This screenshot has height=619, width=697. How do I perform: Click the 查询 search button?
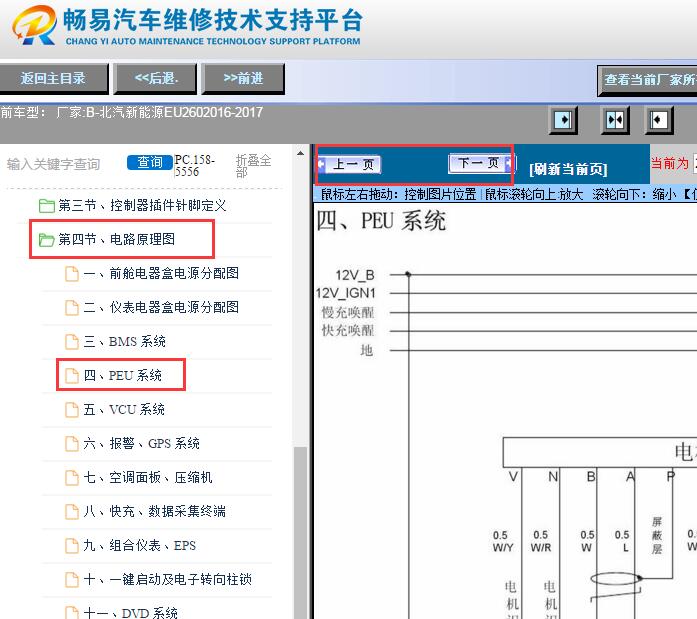(150, 163)
